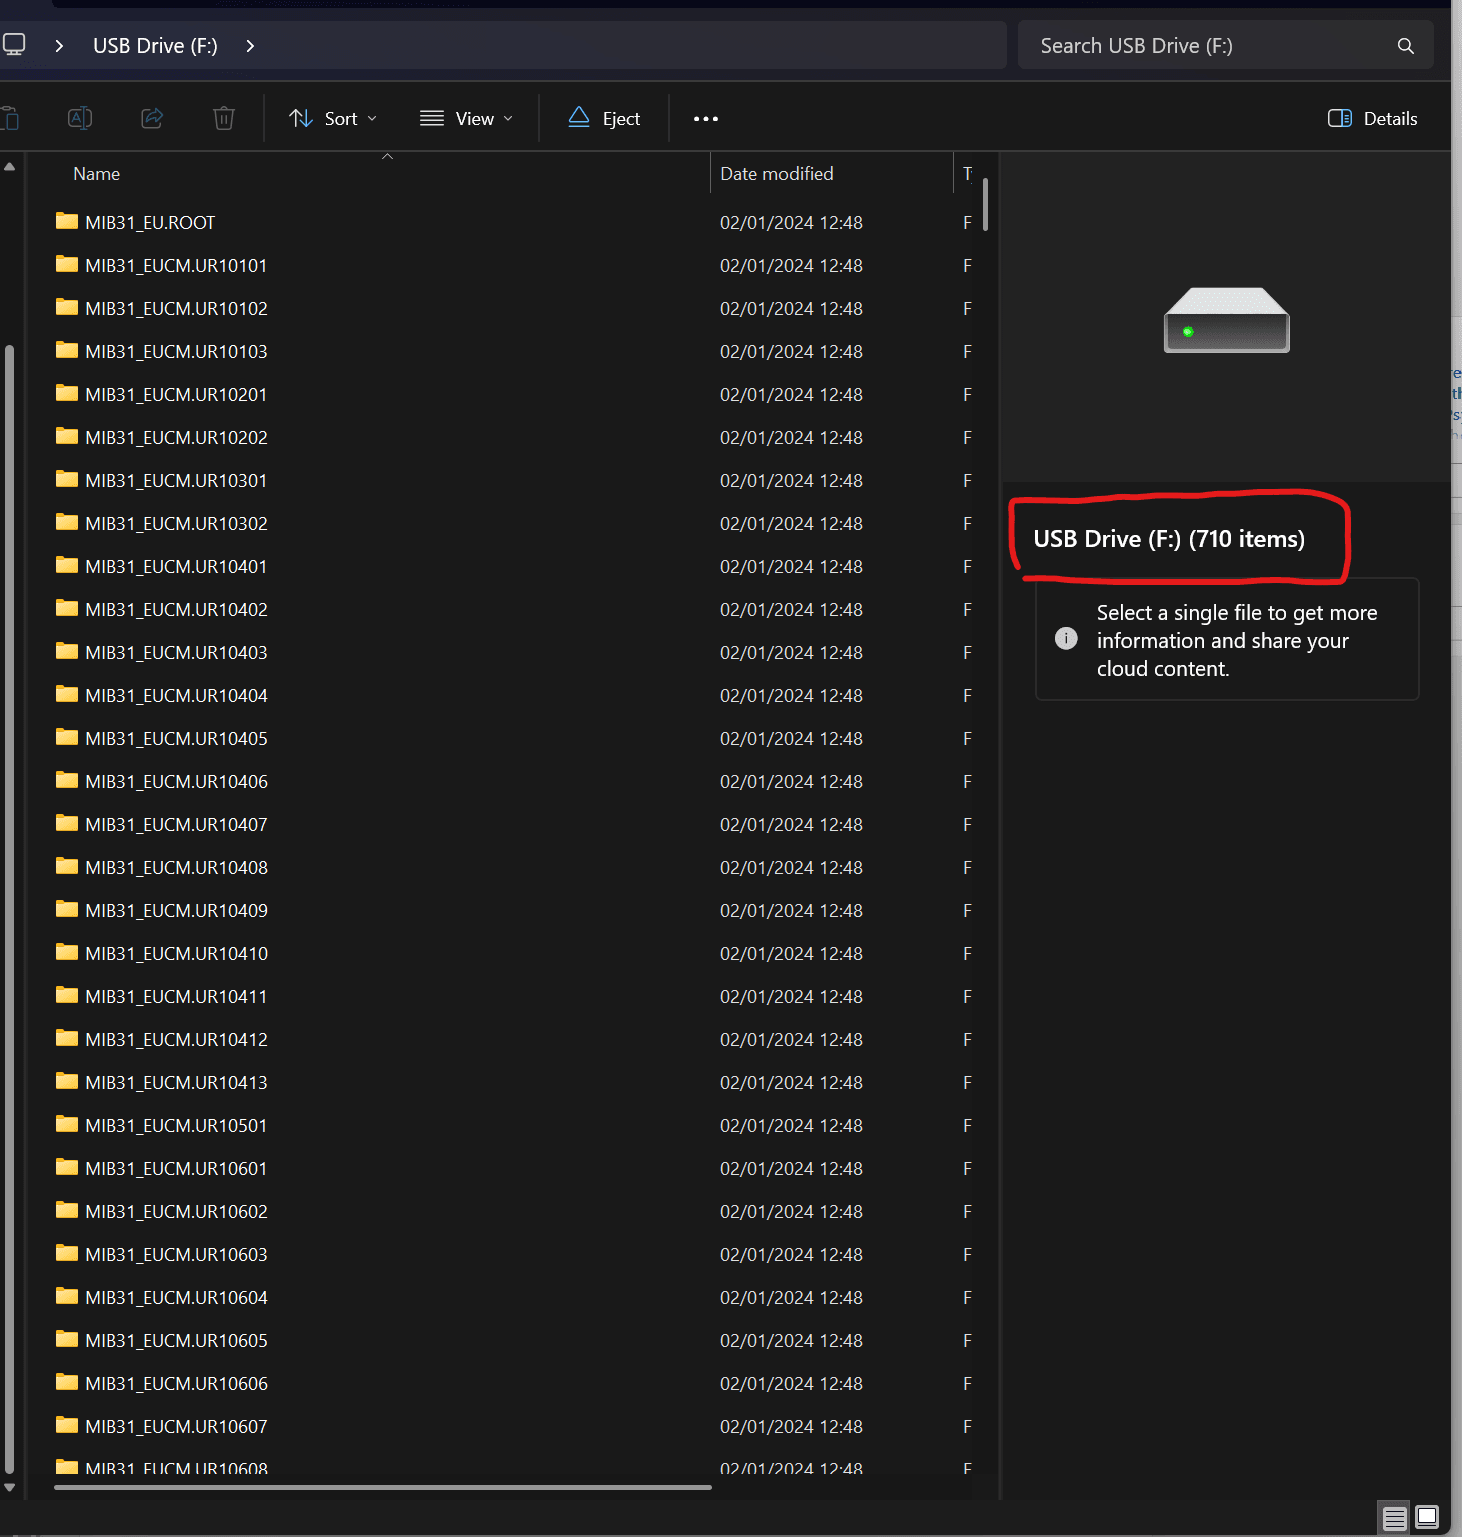This screenshot has width=1462, height=1537.
Task: Click folder icon of MIB31_EUCM.UR10604
Action: tap(67, 1296)
